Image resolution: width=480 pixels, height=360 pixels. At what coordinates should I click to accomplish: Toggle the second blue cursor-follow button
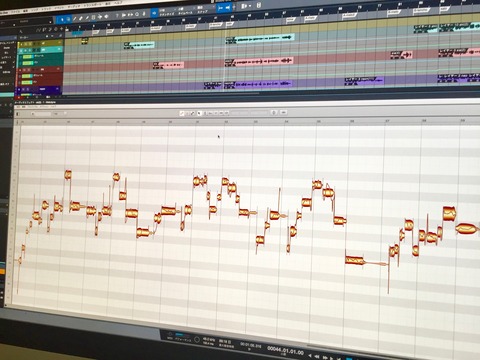[228, 7]
